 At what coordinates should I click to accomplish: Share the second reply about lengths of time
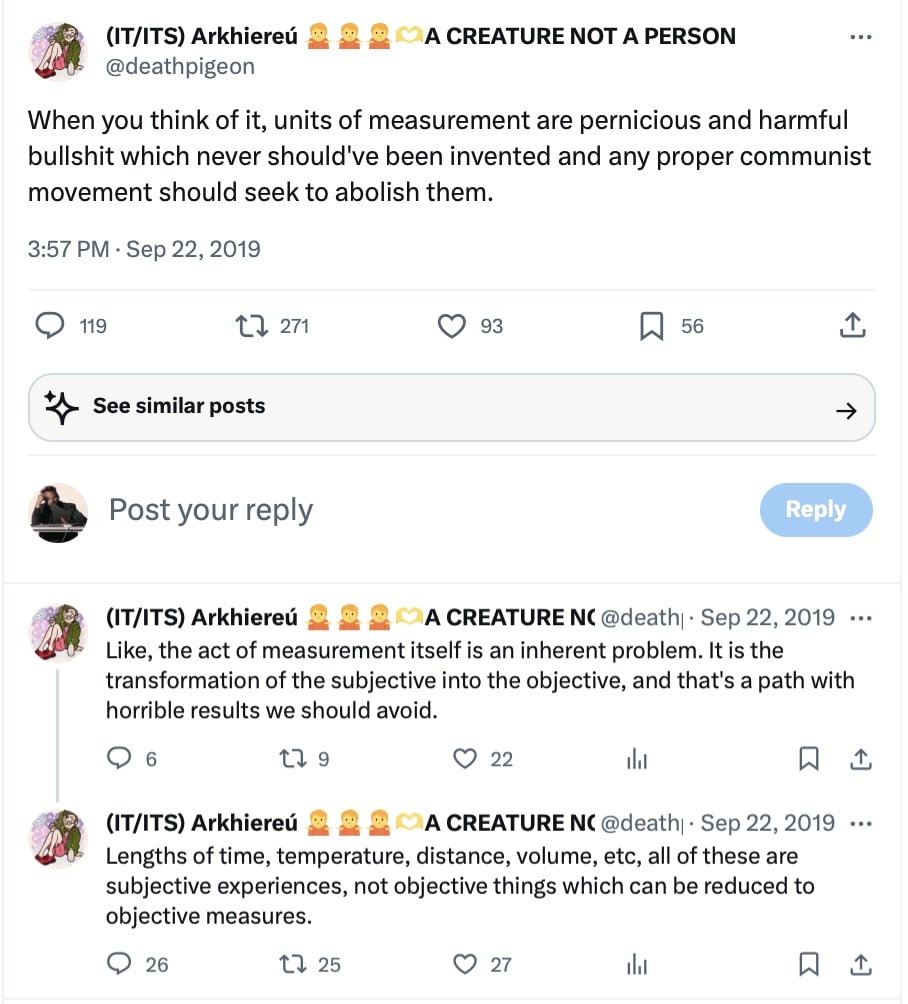pos(860,964)
